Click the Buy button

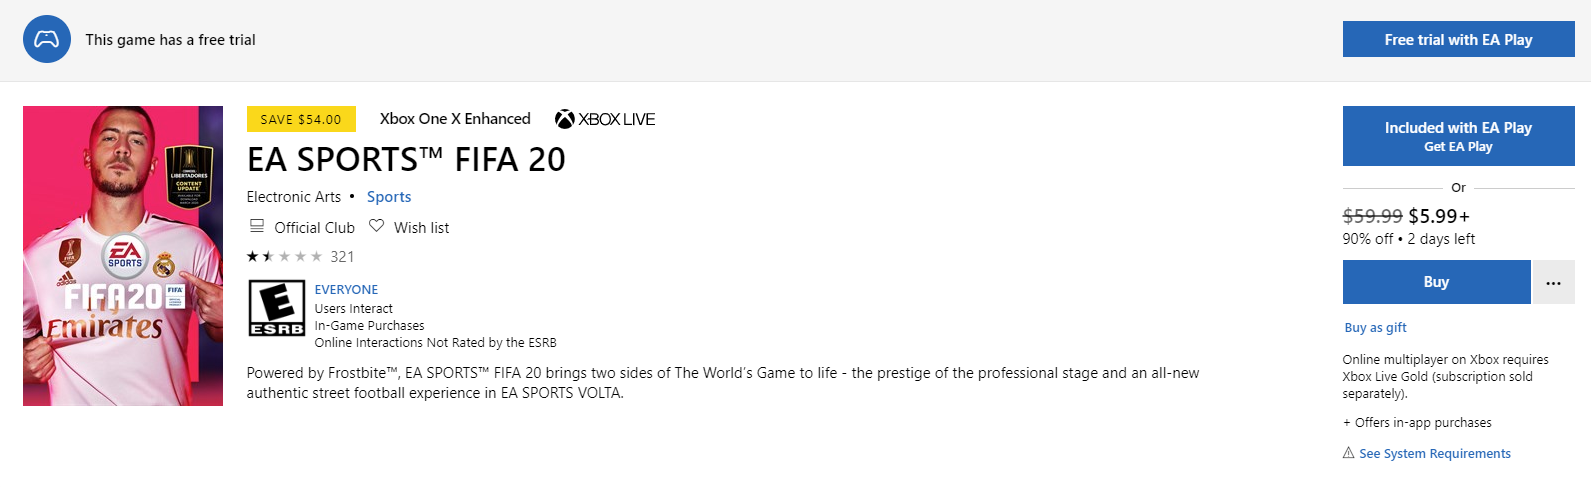coord(1436,282)
